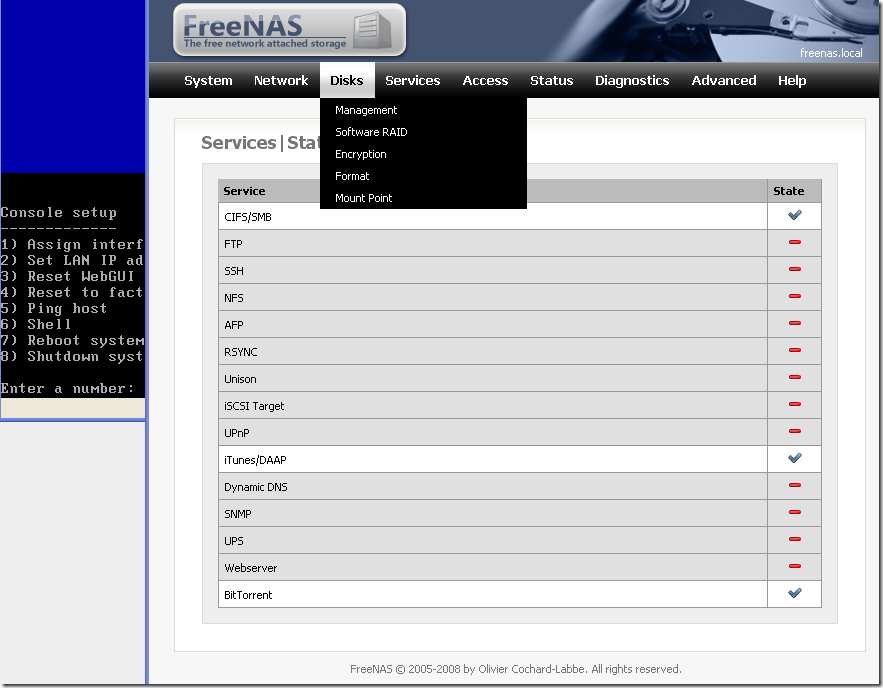Choose Software RAID from the Disks dropdown
The height and width of the screenshot is (688, 883).
(x=371, y=132)
